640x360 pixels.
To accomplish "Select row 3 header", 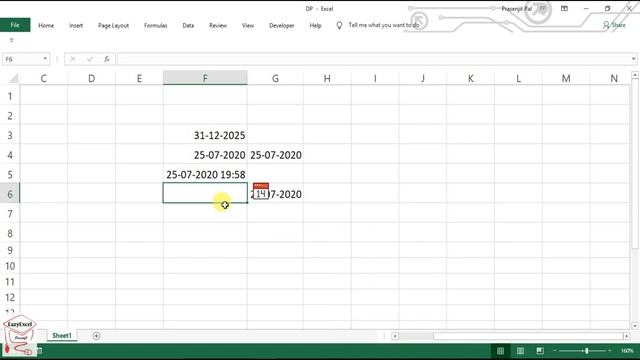I will click(x=10, y=136).
